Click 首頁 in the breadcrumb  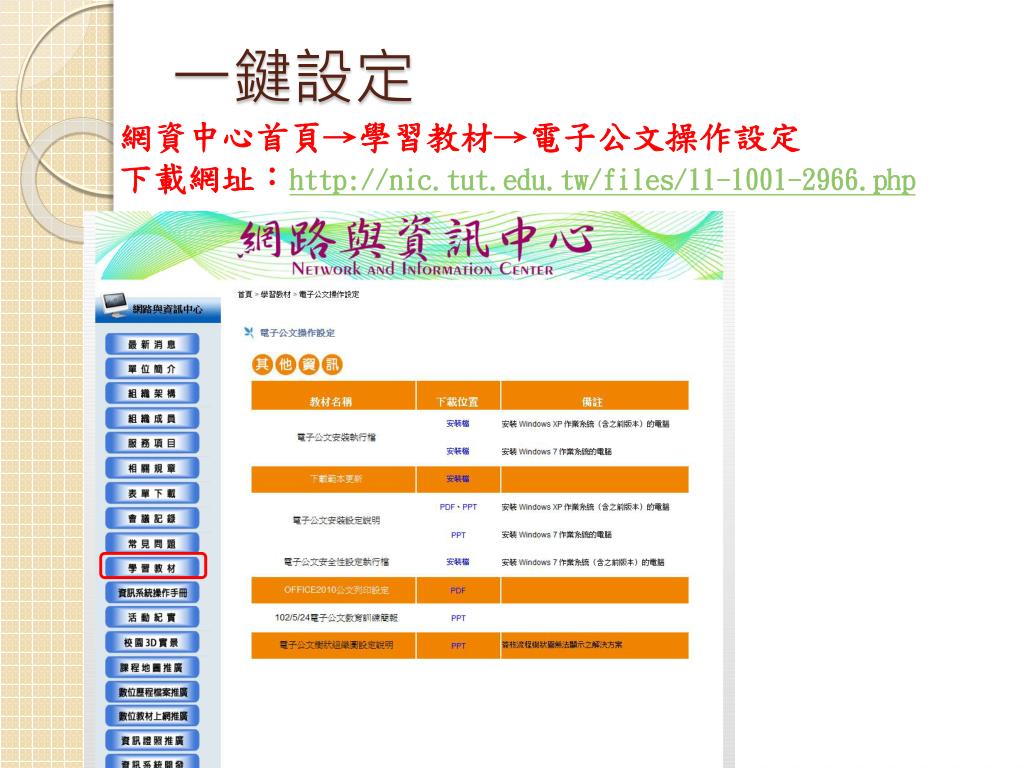click(x=244, y=295)
